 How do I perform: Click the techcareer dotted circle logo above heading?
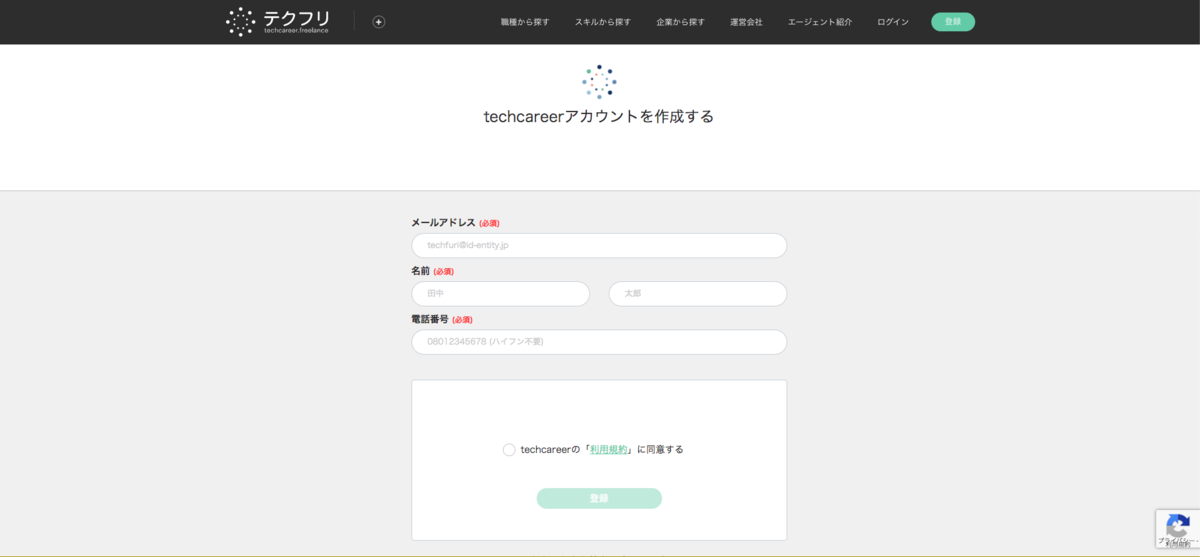(x=599, y=82)
